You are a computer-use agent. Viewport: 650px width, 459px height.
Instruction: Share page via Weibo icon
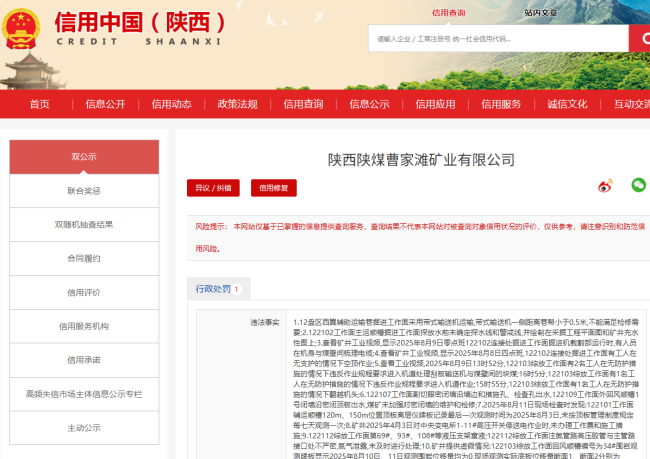[x=605, y=186]
